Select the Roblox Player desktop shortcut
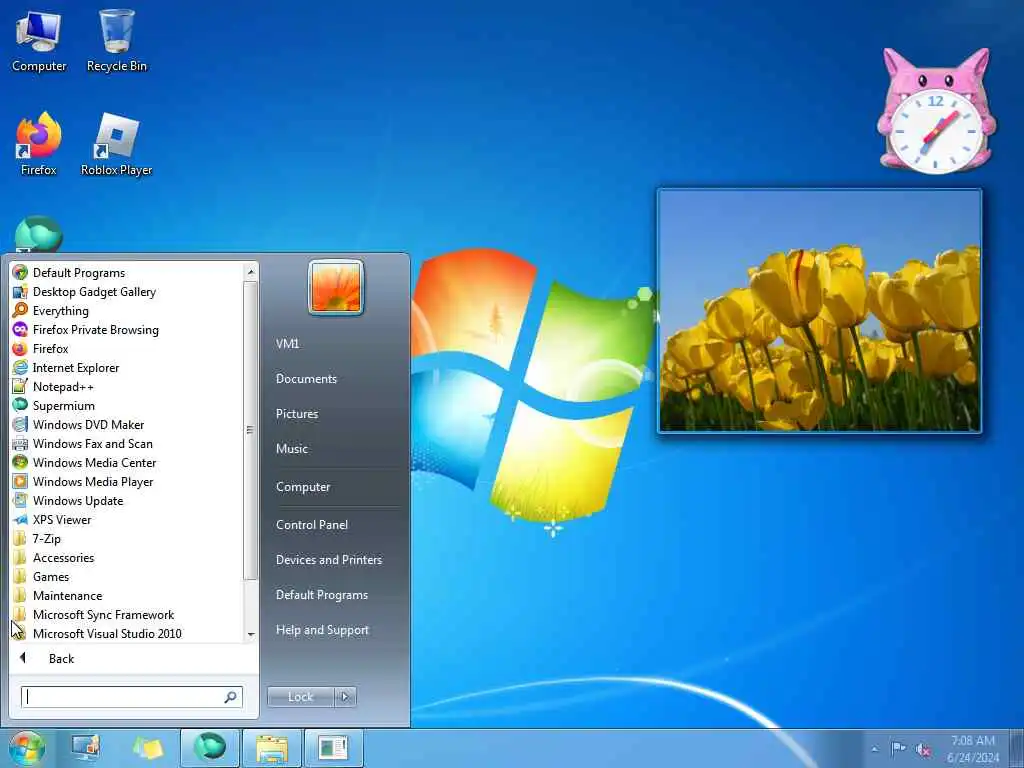1024x768 pixels. 116,144
